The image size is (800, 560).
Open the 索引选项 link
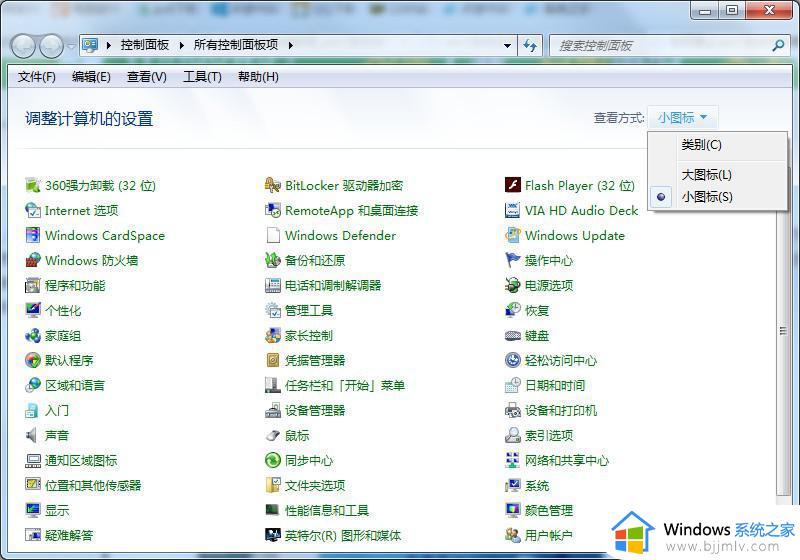tap(549, 436)
